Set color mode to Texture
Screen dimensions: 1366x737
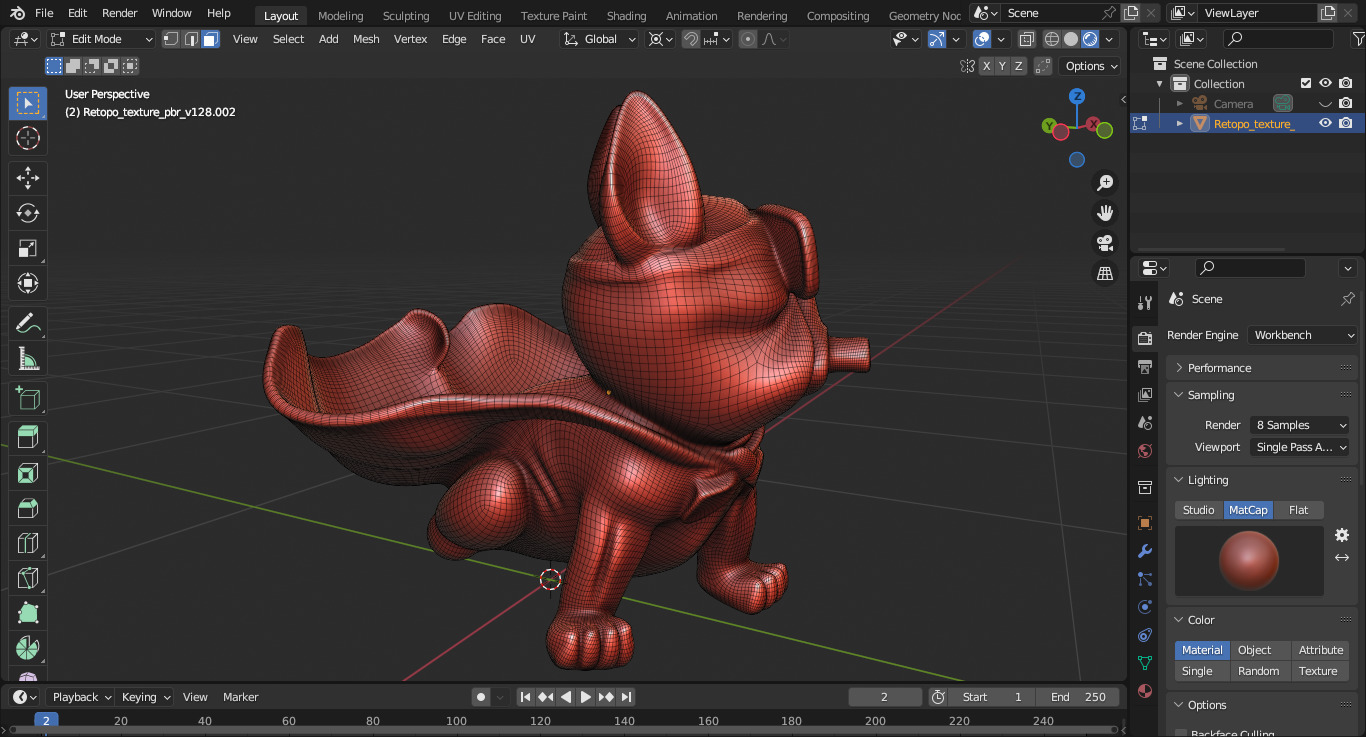pyautogui.click(x=1318, y=671)
